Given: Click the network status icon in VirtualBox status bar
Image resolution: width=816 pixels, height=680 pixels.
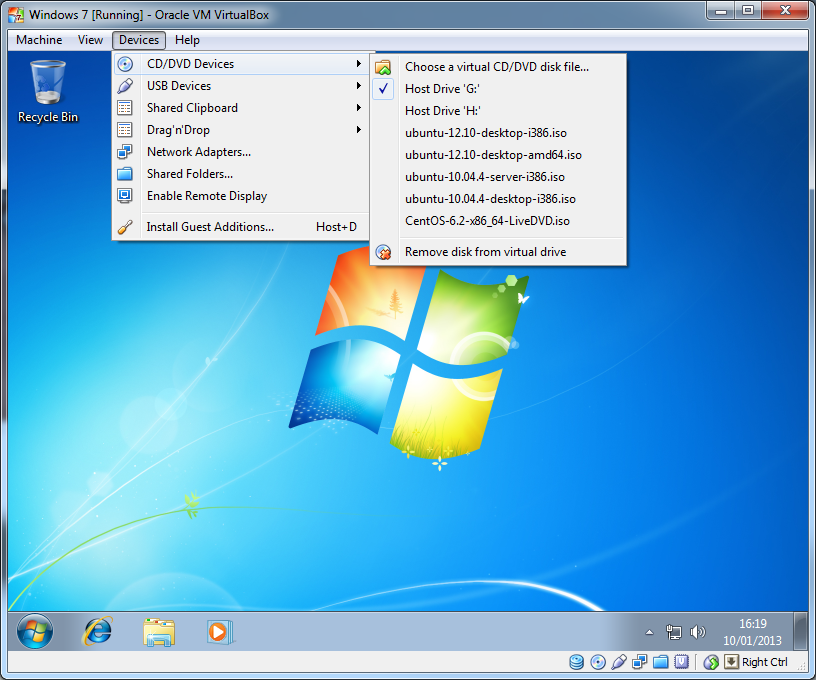Looking at the screenshot, I should 639,662.
